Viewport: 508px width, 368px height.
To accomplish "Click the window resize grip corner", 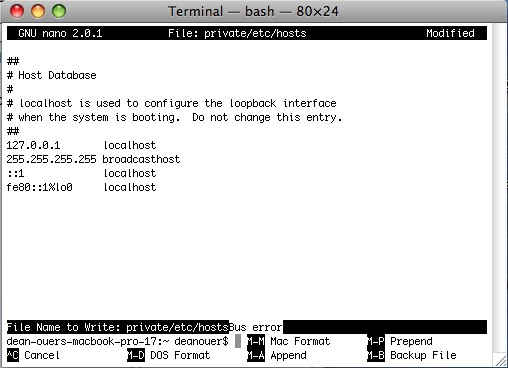I will pos(500,360).
